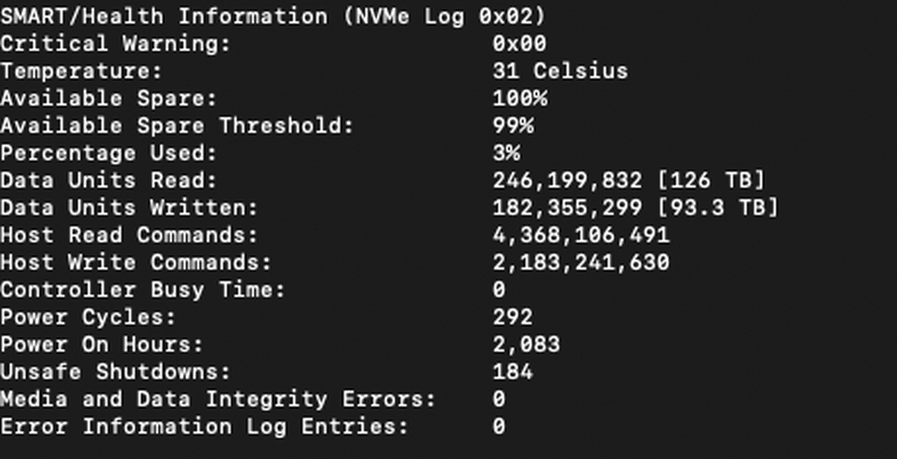Click the [93.3 TB] written total
Image resolution: width=897 pixels, height=459 pixels.
click(717, 208)
